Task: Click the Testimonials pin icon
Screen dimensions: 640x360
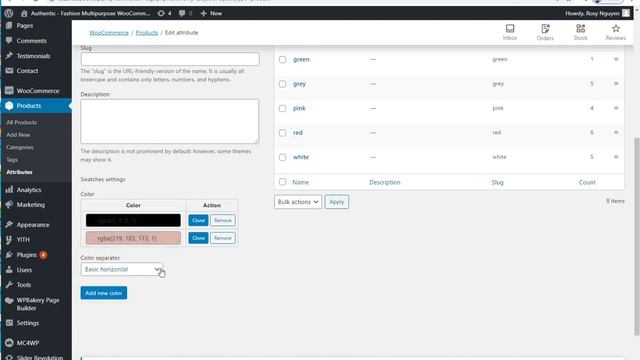Action: pos(9,56)
